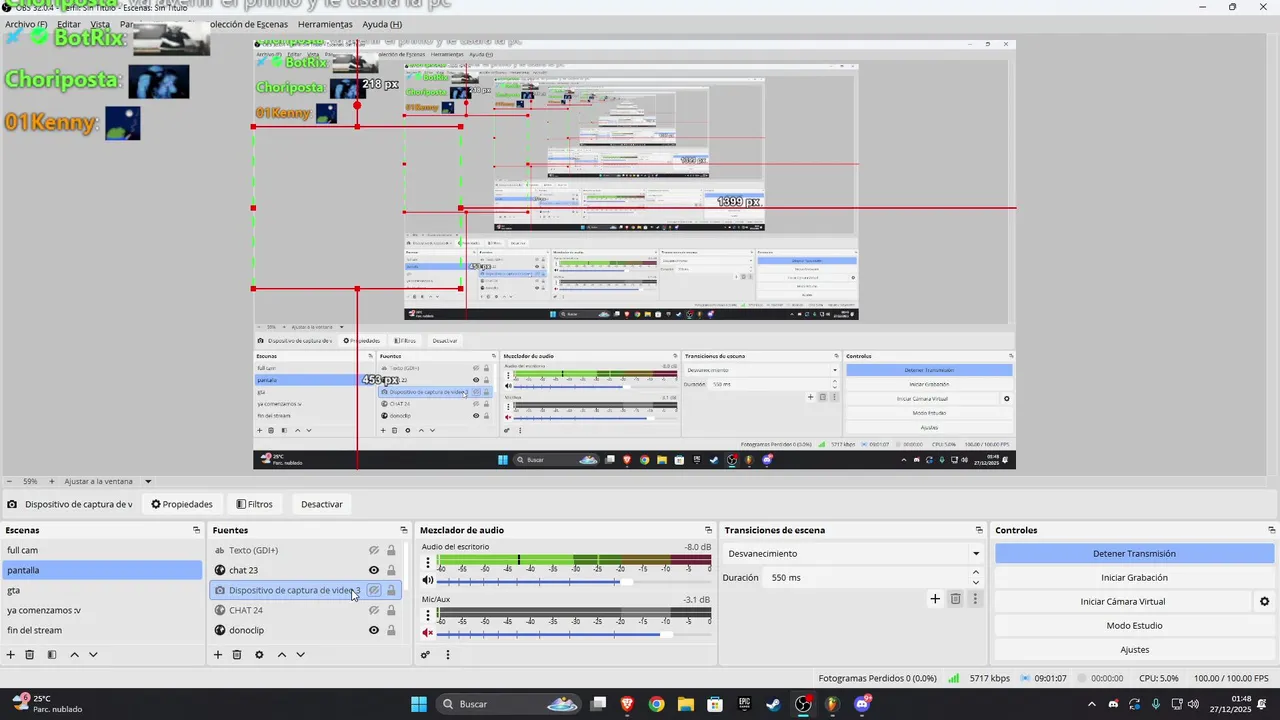The image size is (1280, 720).
Task: Open the Herramientas menu
Action: (x=325, y=24)
